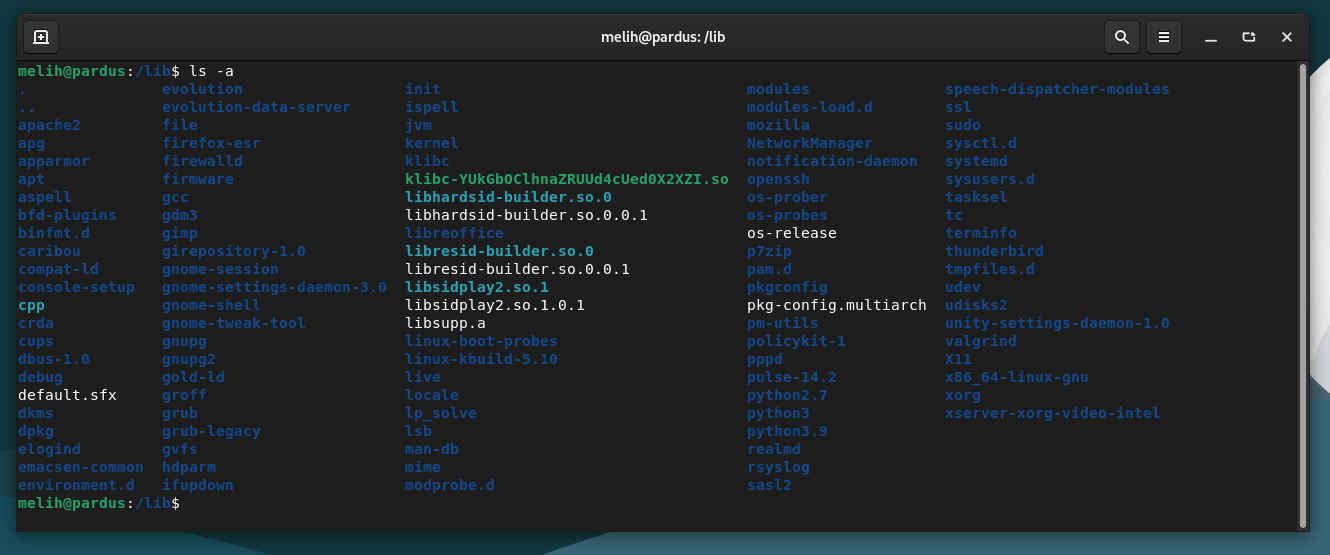The width and height of the screenshot is (1330, 555).
Task: Click the 'unity-settings-daemon-1.0' entry
Action: pyautogui.click(x=1057, y=323)
